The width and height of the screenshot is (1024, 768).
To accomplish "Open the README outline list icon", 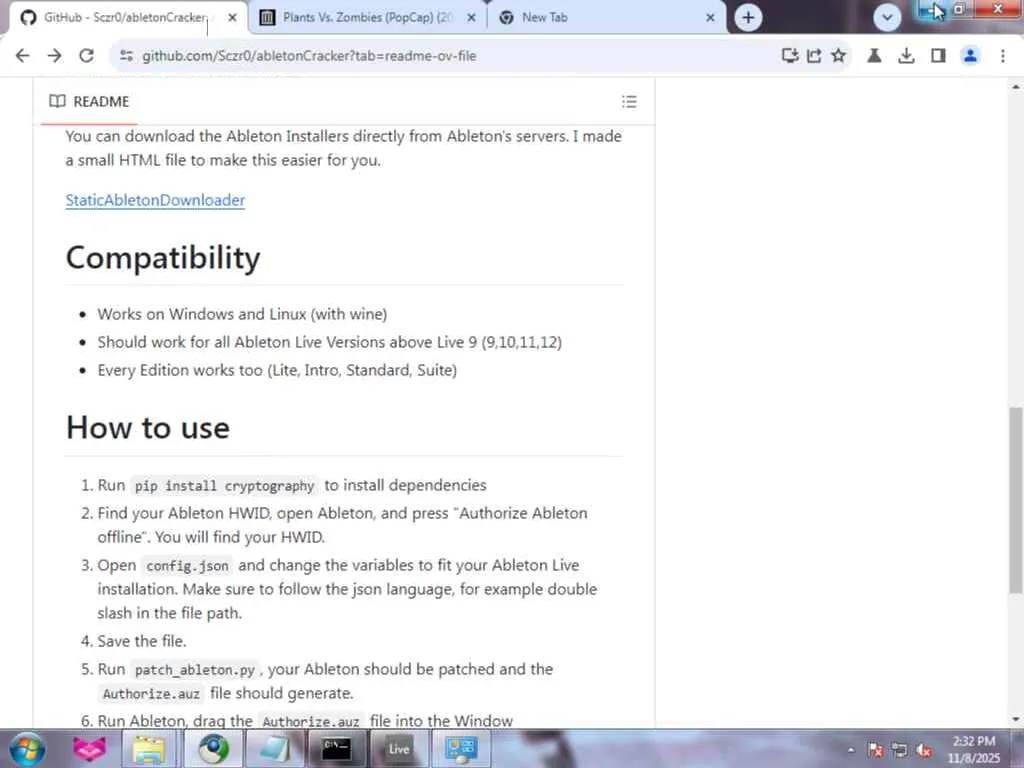I will click(x=629, y=101).
